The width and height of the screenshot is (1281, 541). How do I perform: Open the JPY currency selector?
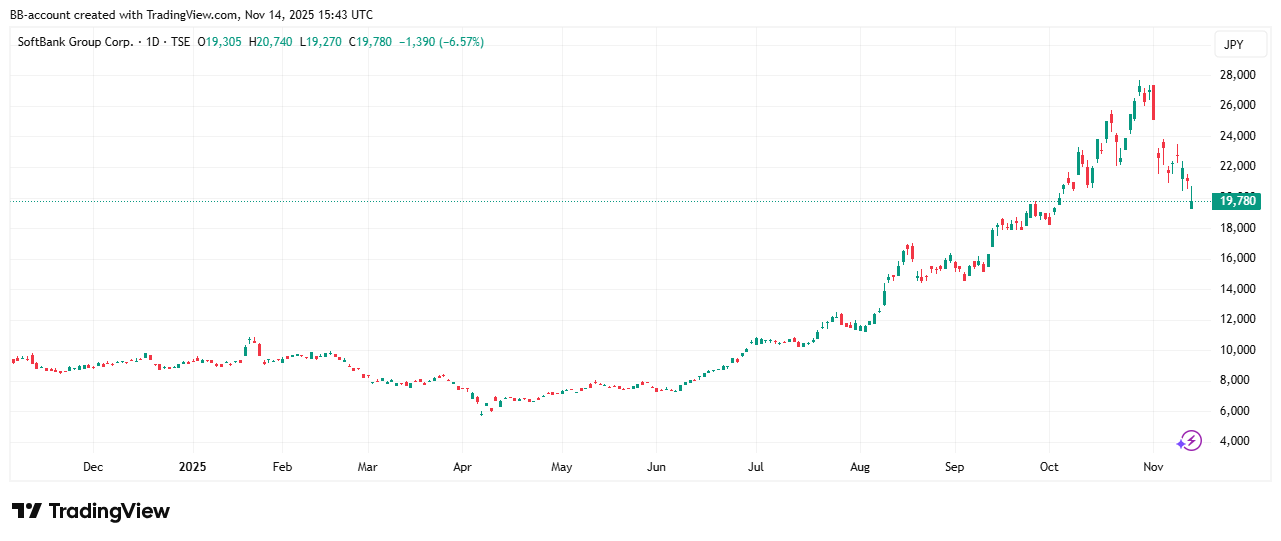pos(1232,44)
